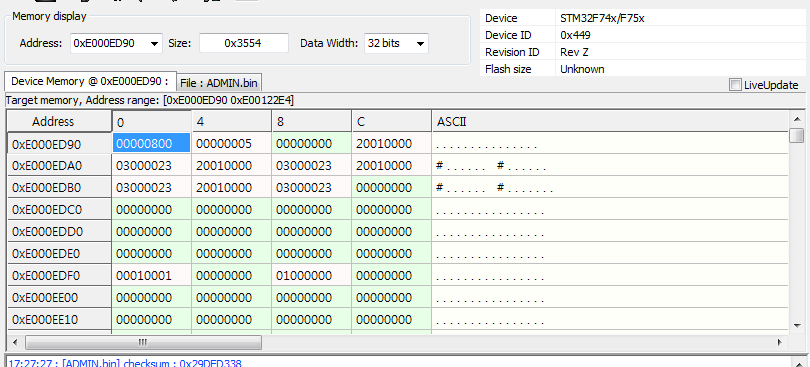Click the column C header
The width and height of the screenshot is (810, 367).
[x=392, y=122]
